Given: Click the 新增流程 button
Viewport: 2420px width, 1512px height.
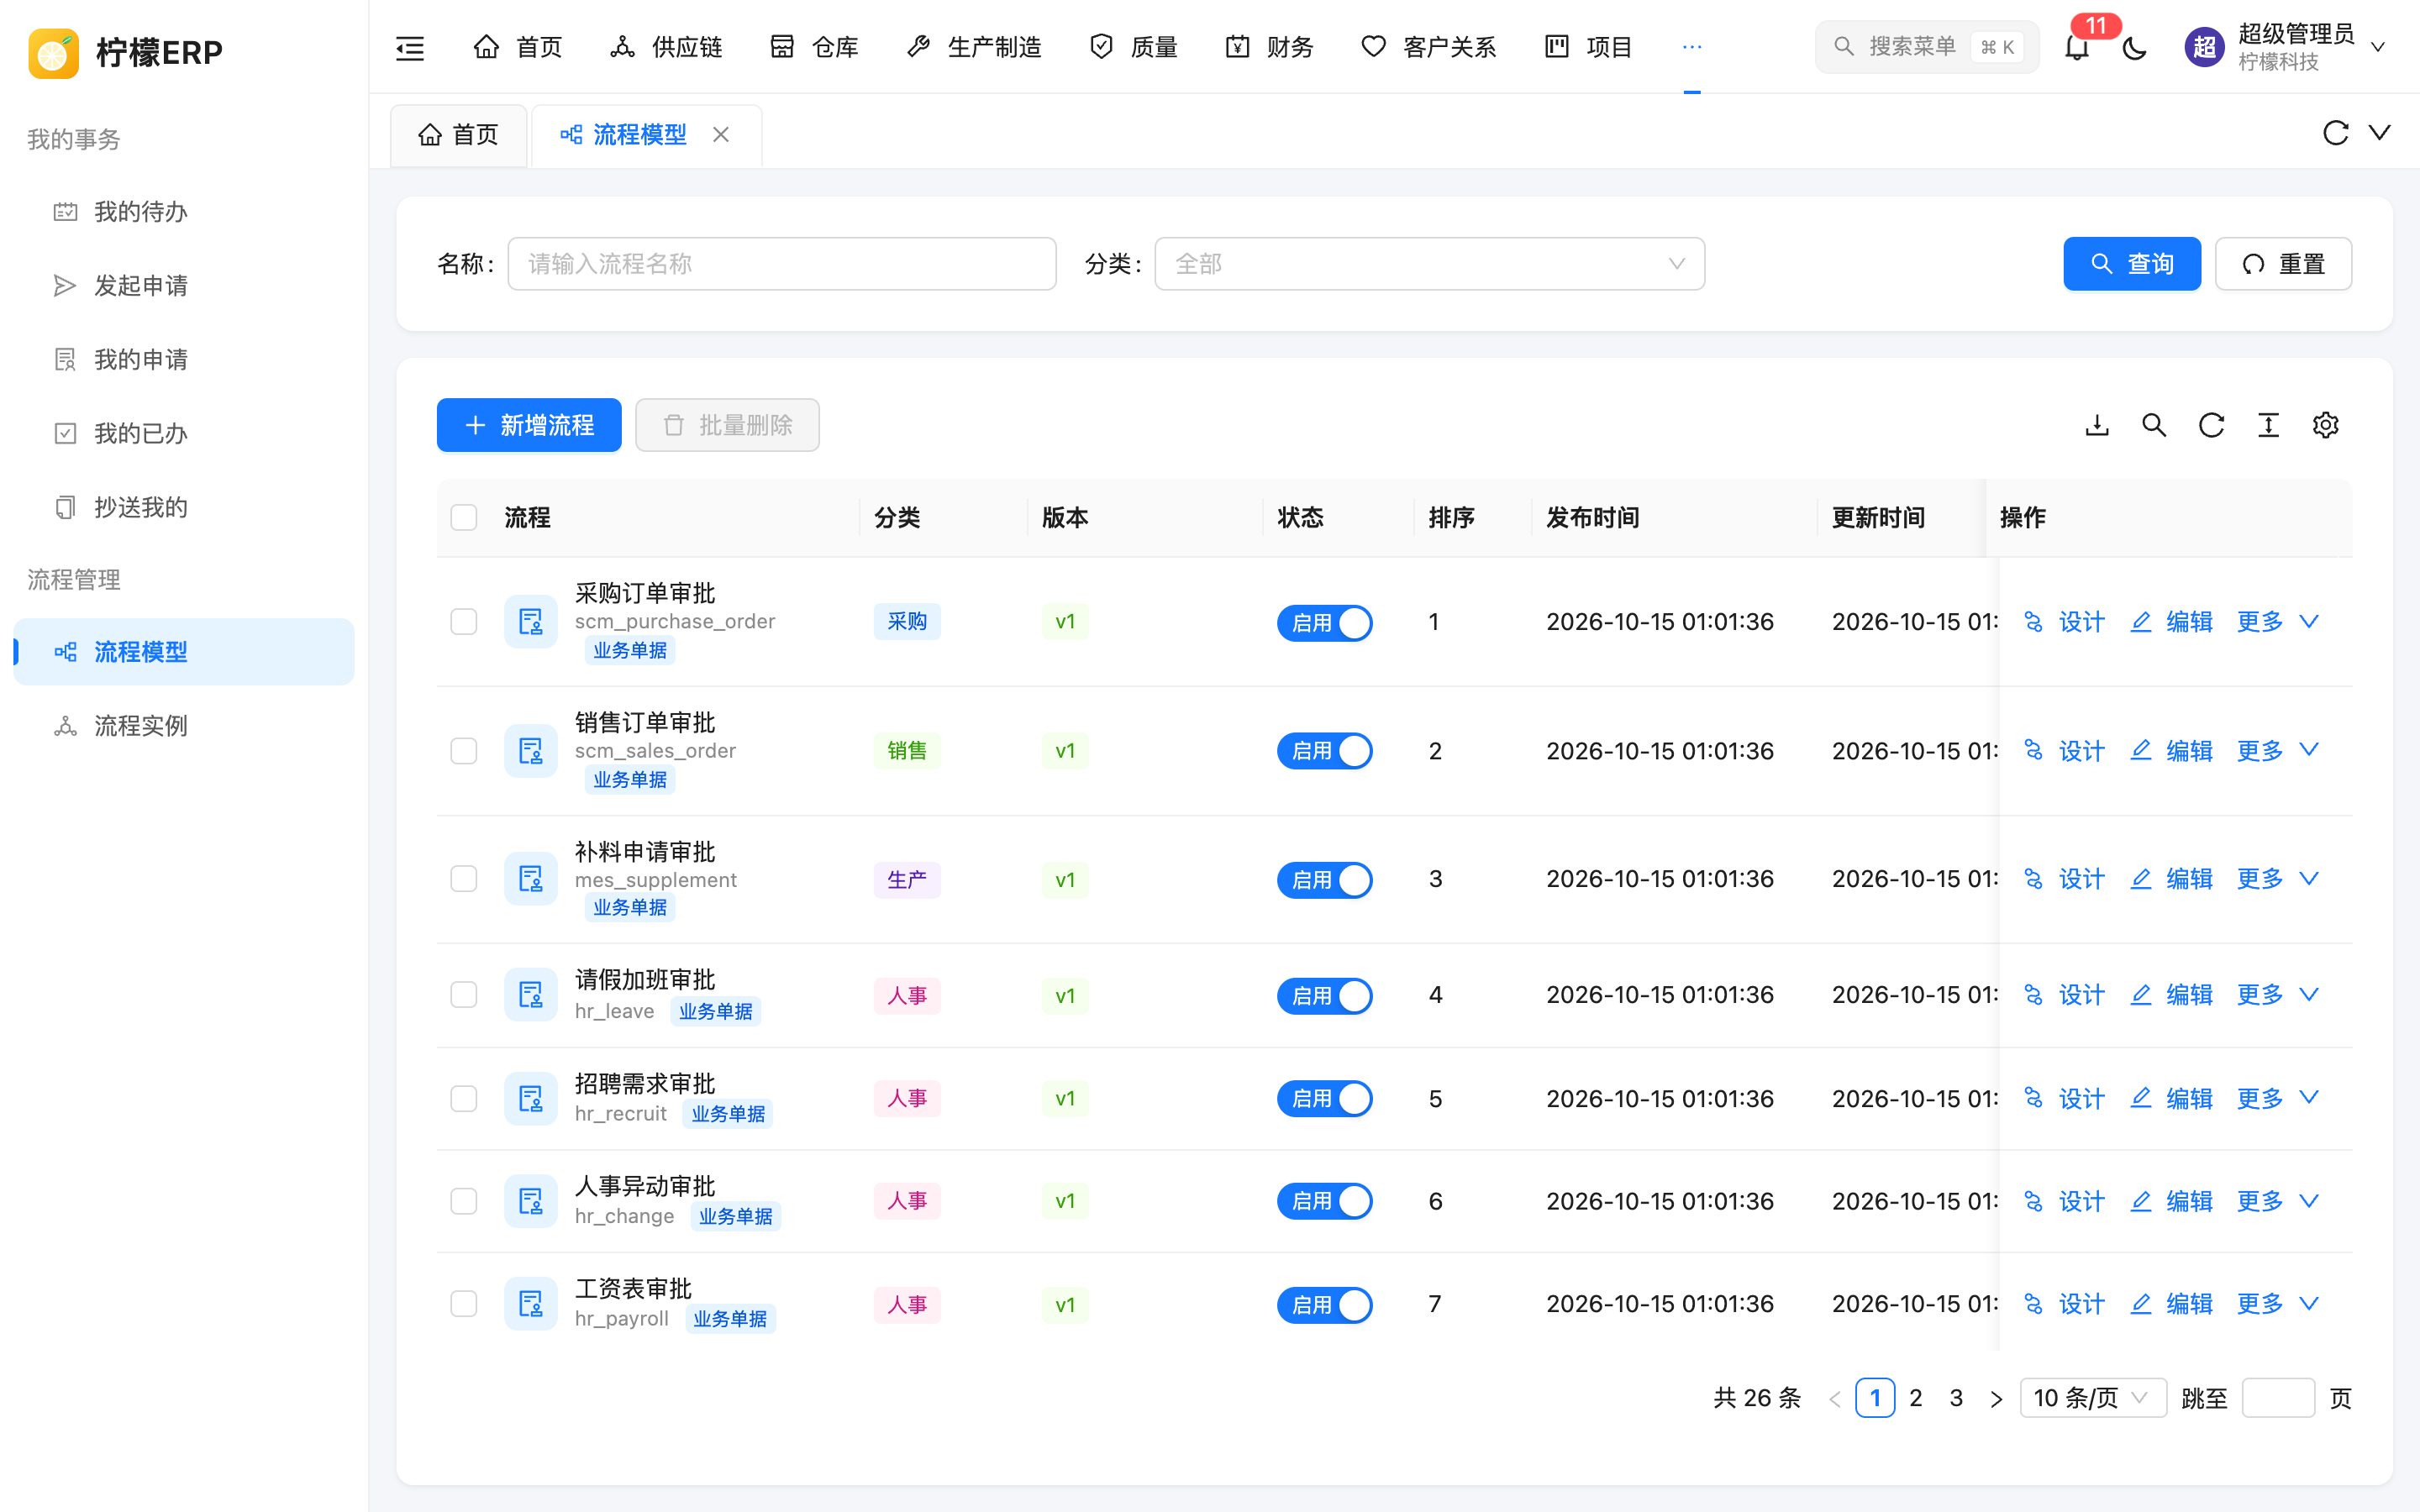Looking at the screenshot, I should [529, 425].
